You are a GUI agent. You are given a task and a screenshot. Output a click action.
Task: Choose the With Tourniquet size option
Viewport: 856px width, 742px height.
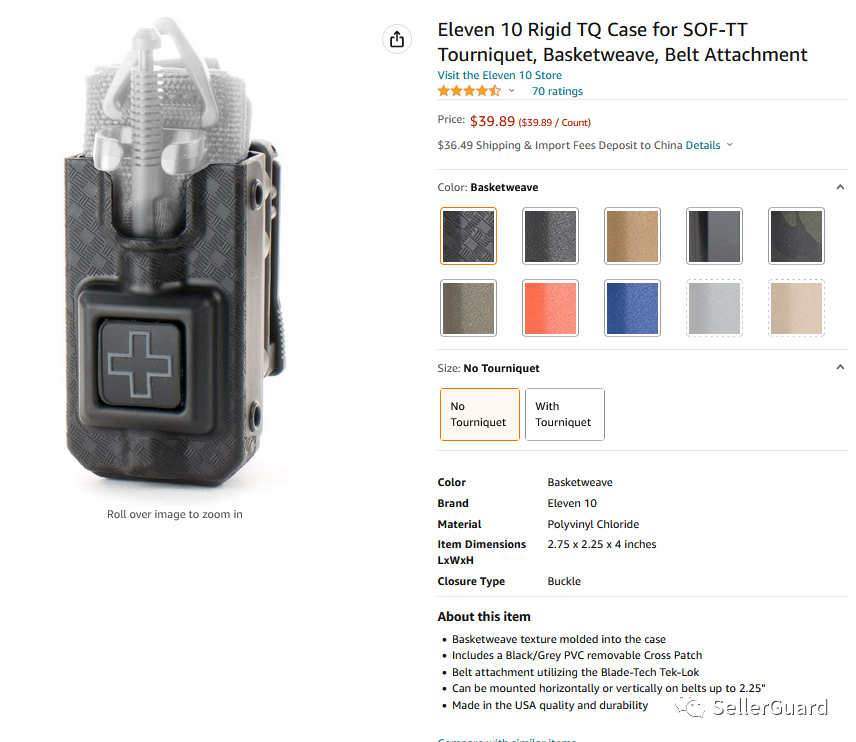click(x=564, y=414)
